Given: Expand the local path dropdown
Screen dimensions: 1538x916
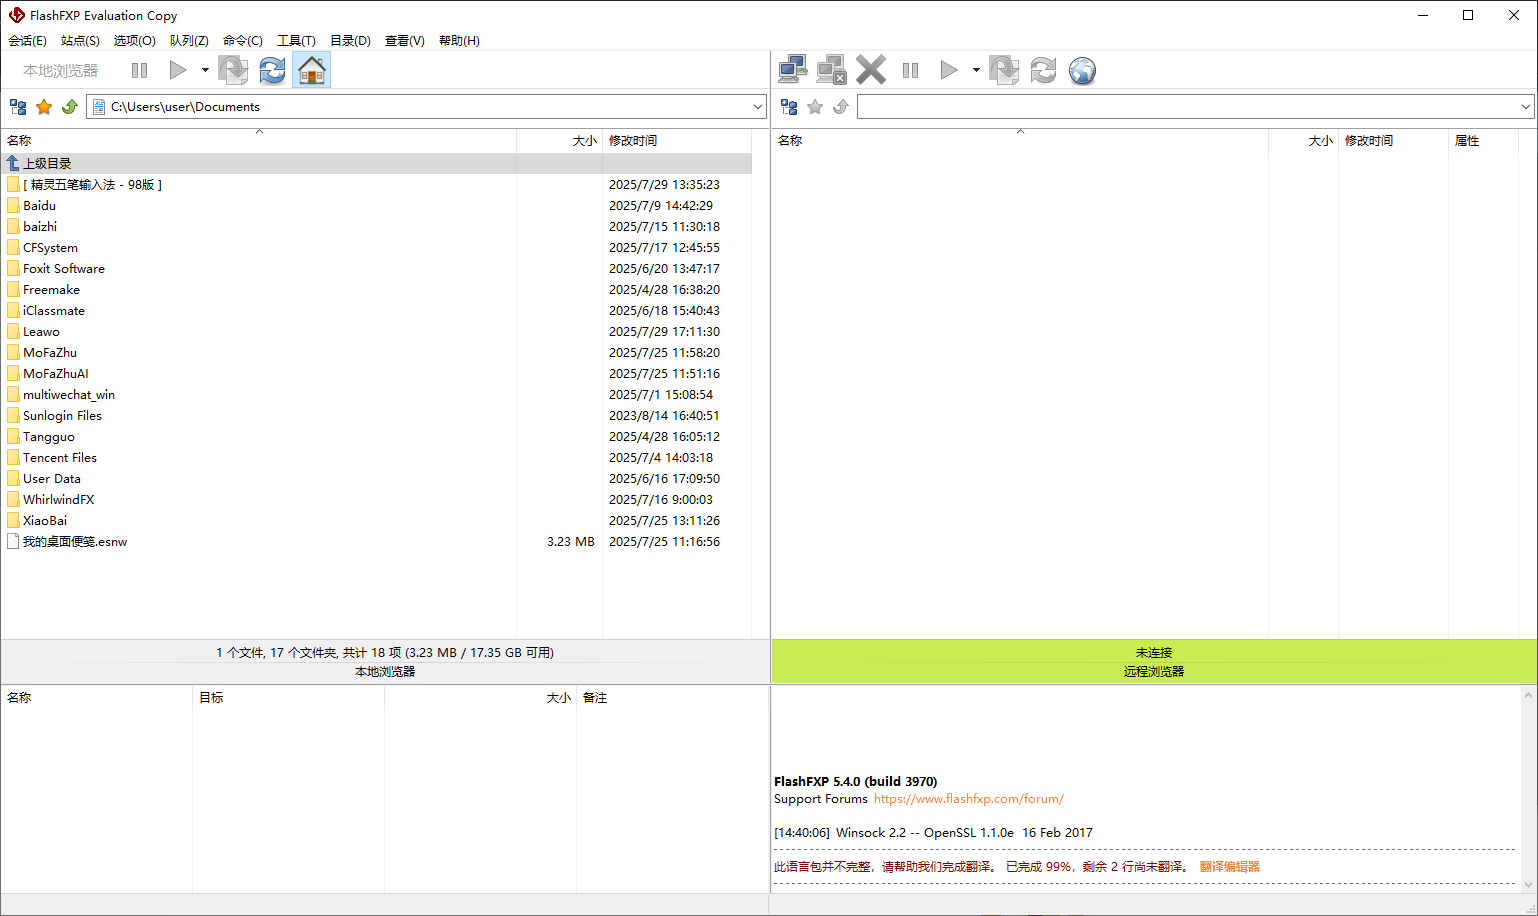Looking at the screenshot, I should [x=757, y=107].
